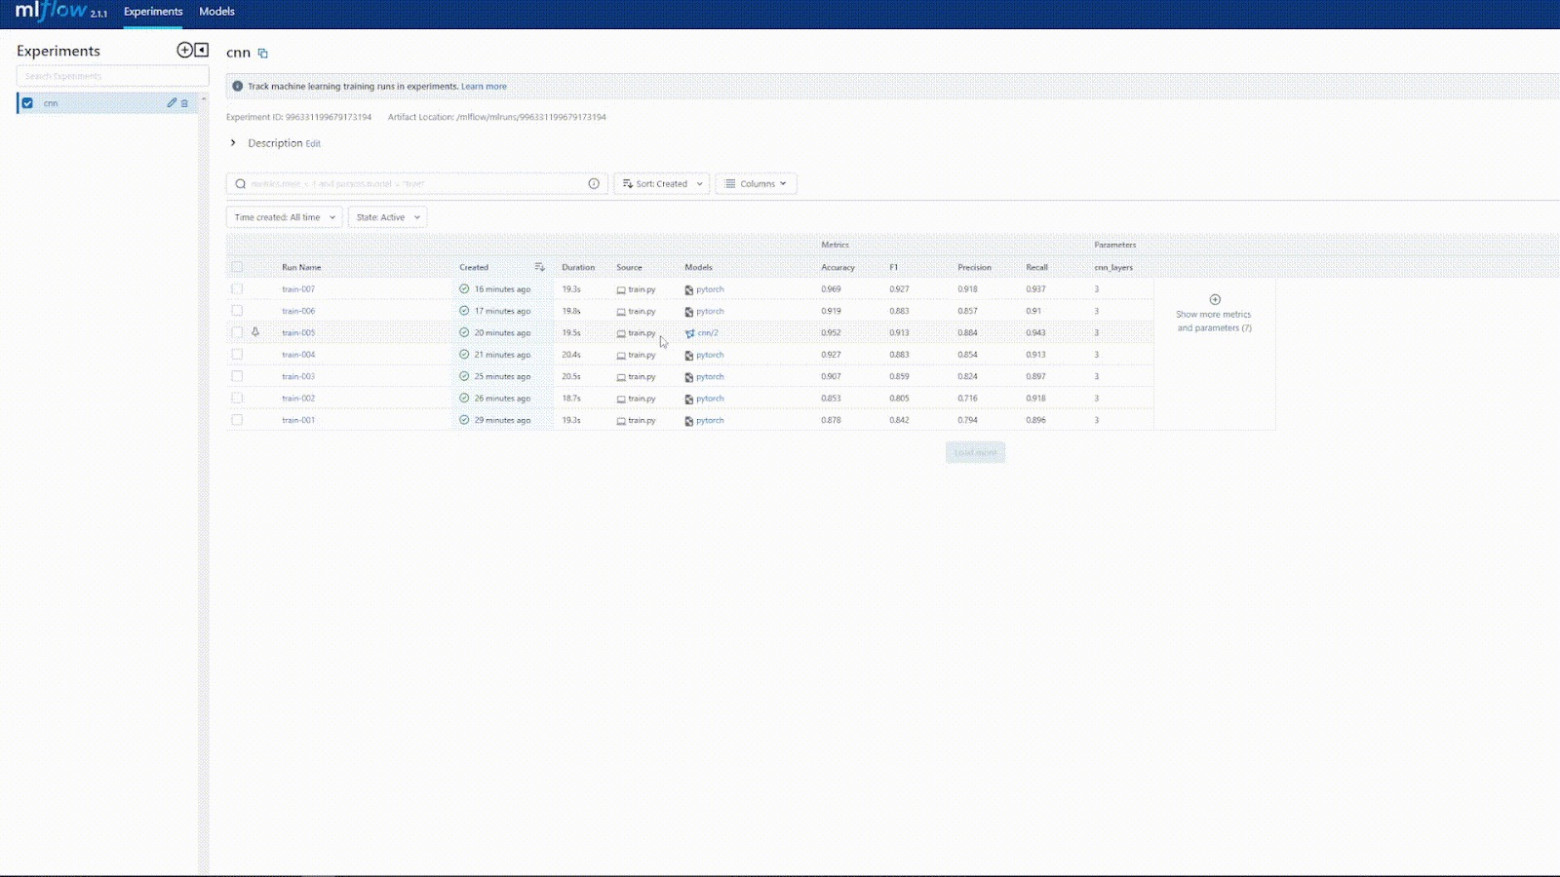This screenshot has width=1560, height=877.
Task: Expand the Description section chevron
Action: pos(233,143)
